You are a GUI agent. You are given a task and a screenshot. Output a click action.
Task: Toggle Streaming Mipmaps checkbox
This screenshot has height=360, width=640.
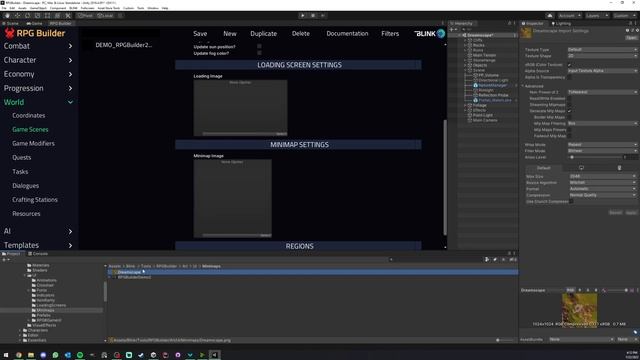pos(569,105)
